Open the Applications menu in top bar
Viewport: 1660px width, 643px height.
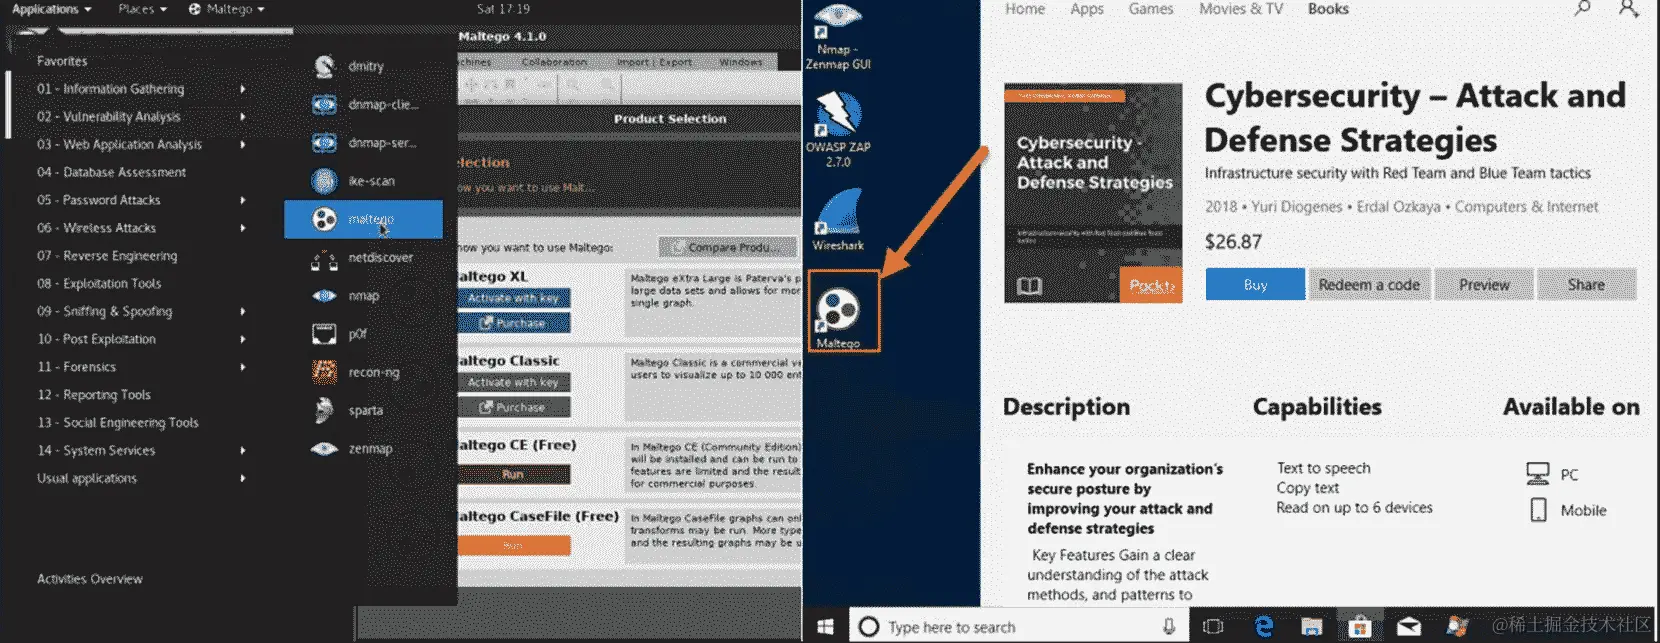tap(51, 9)
